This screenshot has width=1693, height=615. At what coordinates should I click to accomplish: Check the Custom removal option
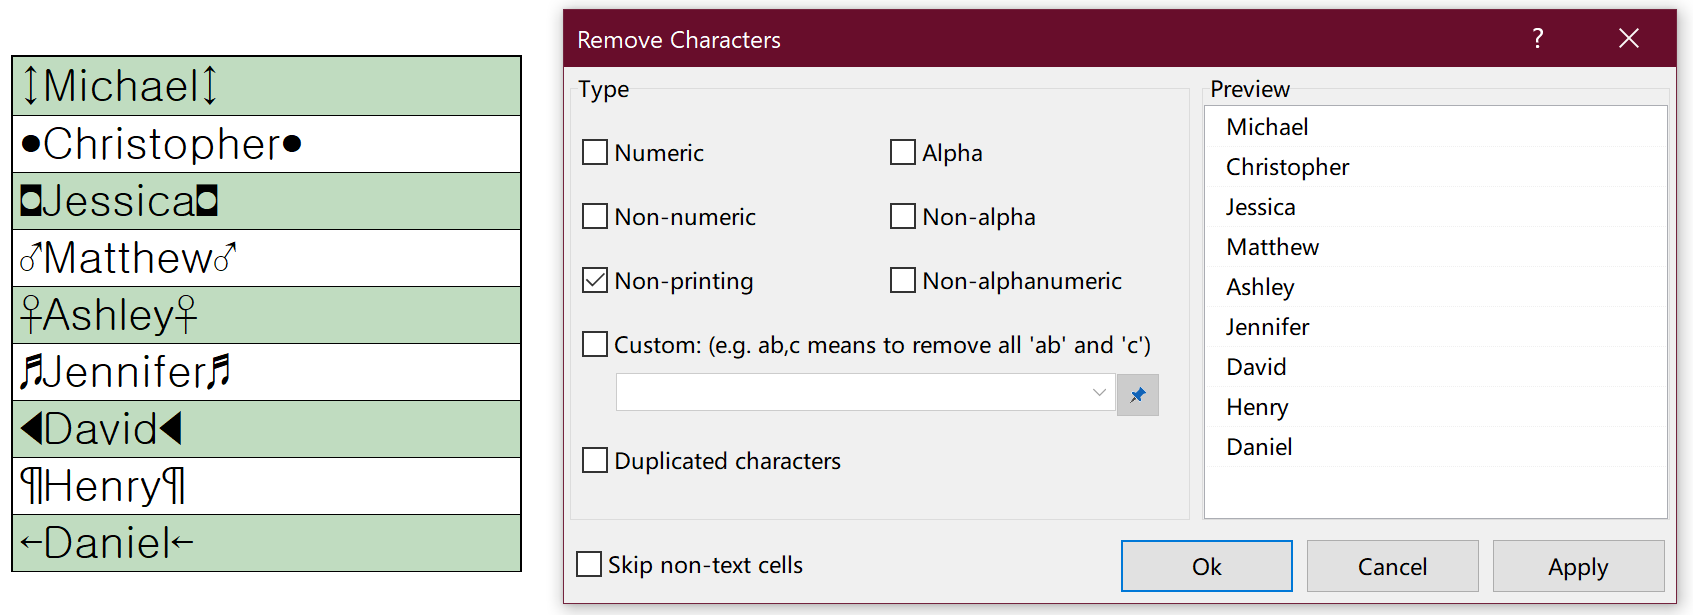(x=594, y=344)
